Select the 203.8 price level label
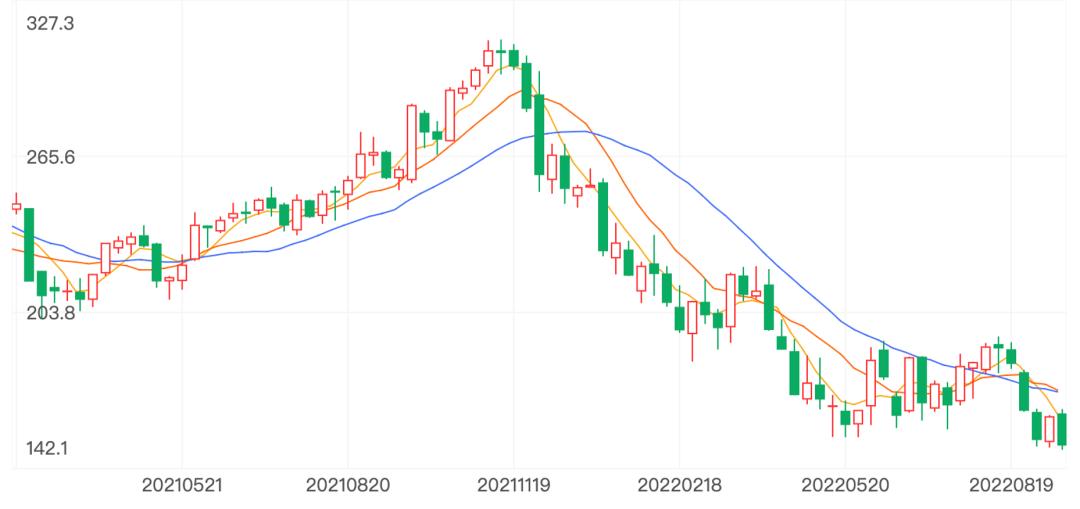This screenshot has height=509, width=1080. [x=50, y=313]
